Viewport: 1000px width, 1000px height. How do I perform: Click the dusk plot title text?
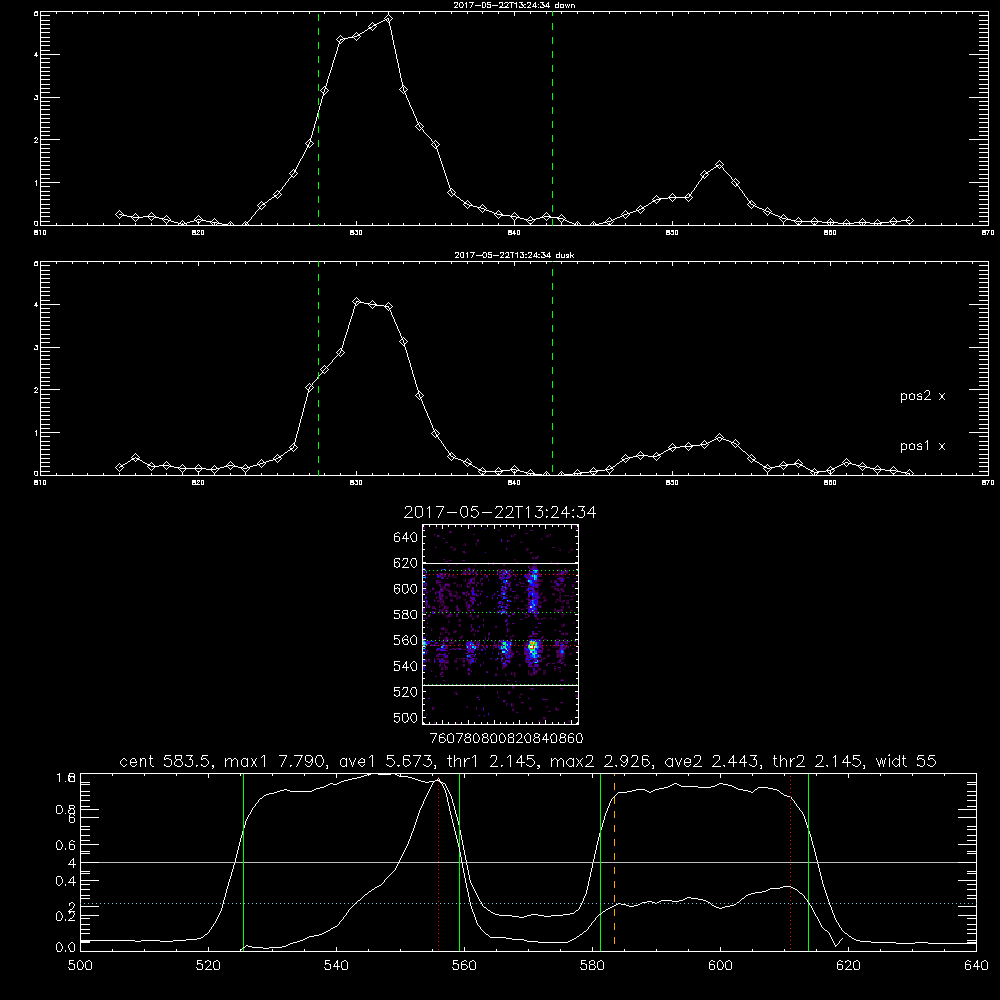tap(514, 255)
